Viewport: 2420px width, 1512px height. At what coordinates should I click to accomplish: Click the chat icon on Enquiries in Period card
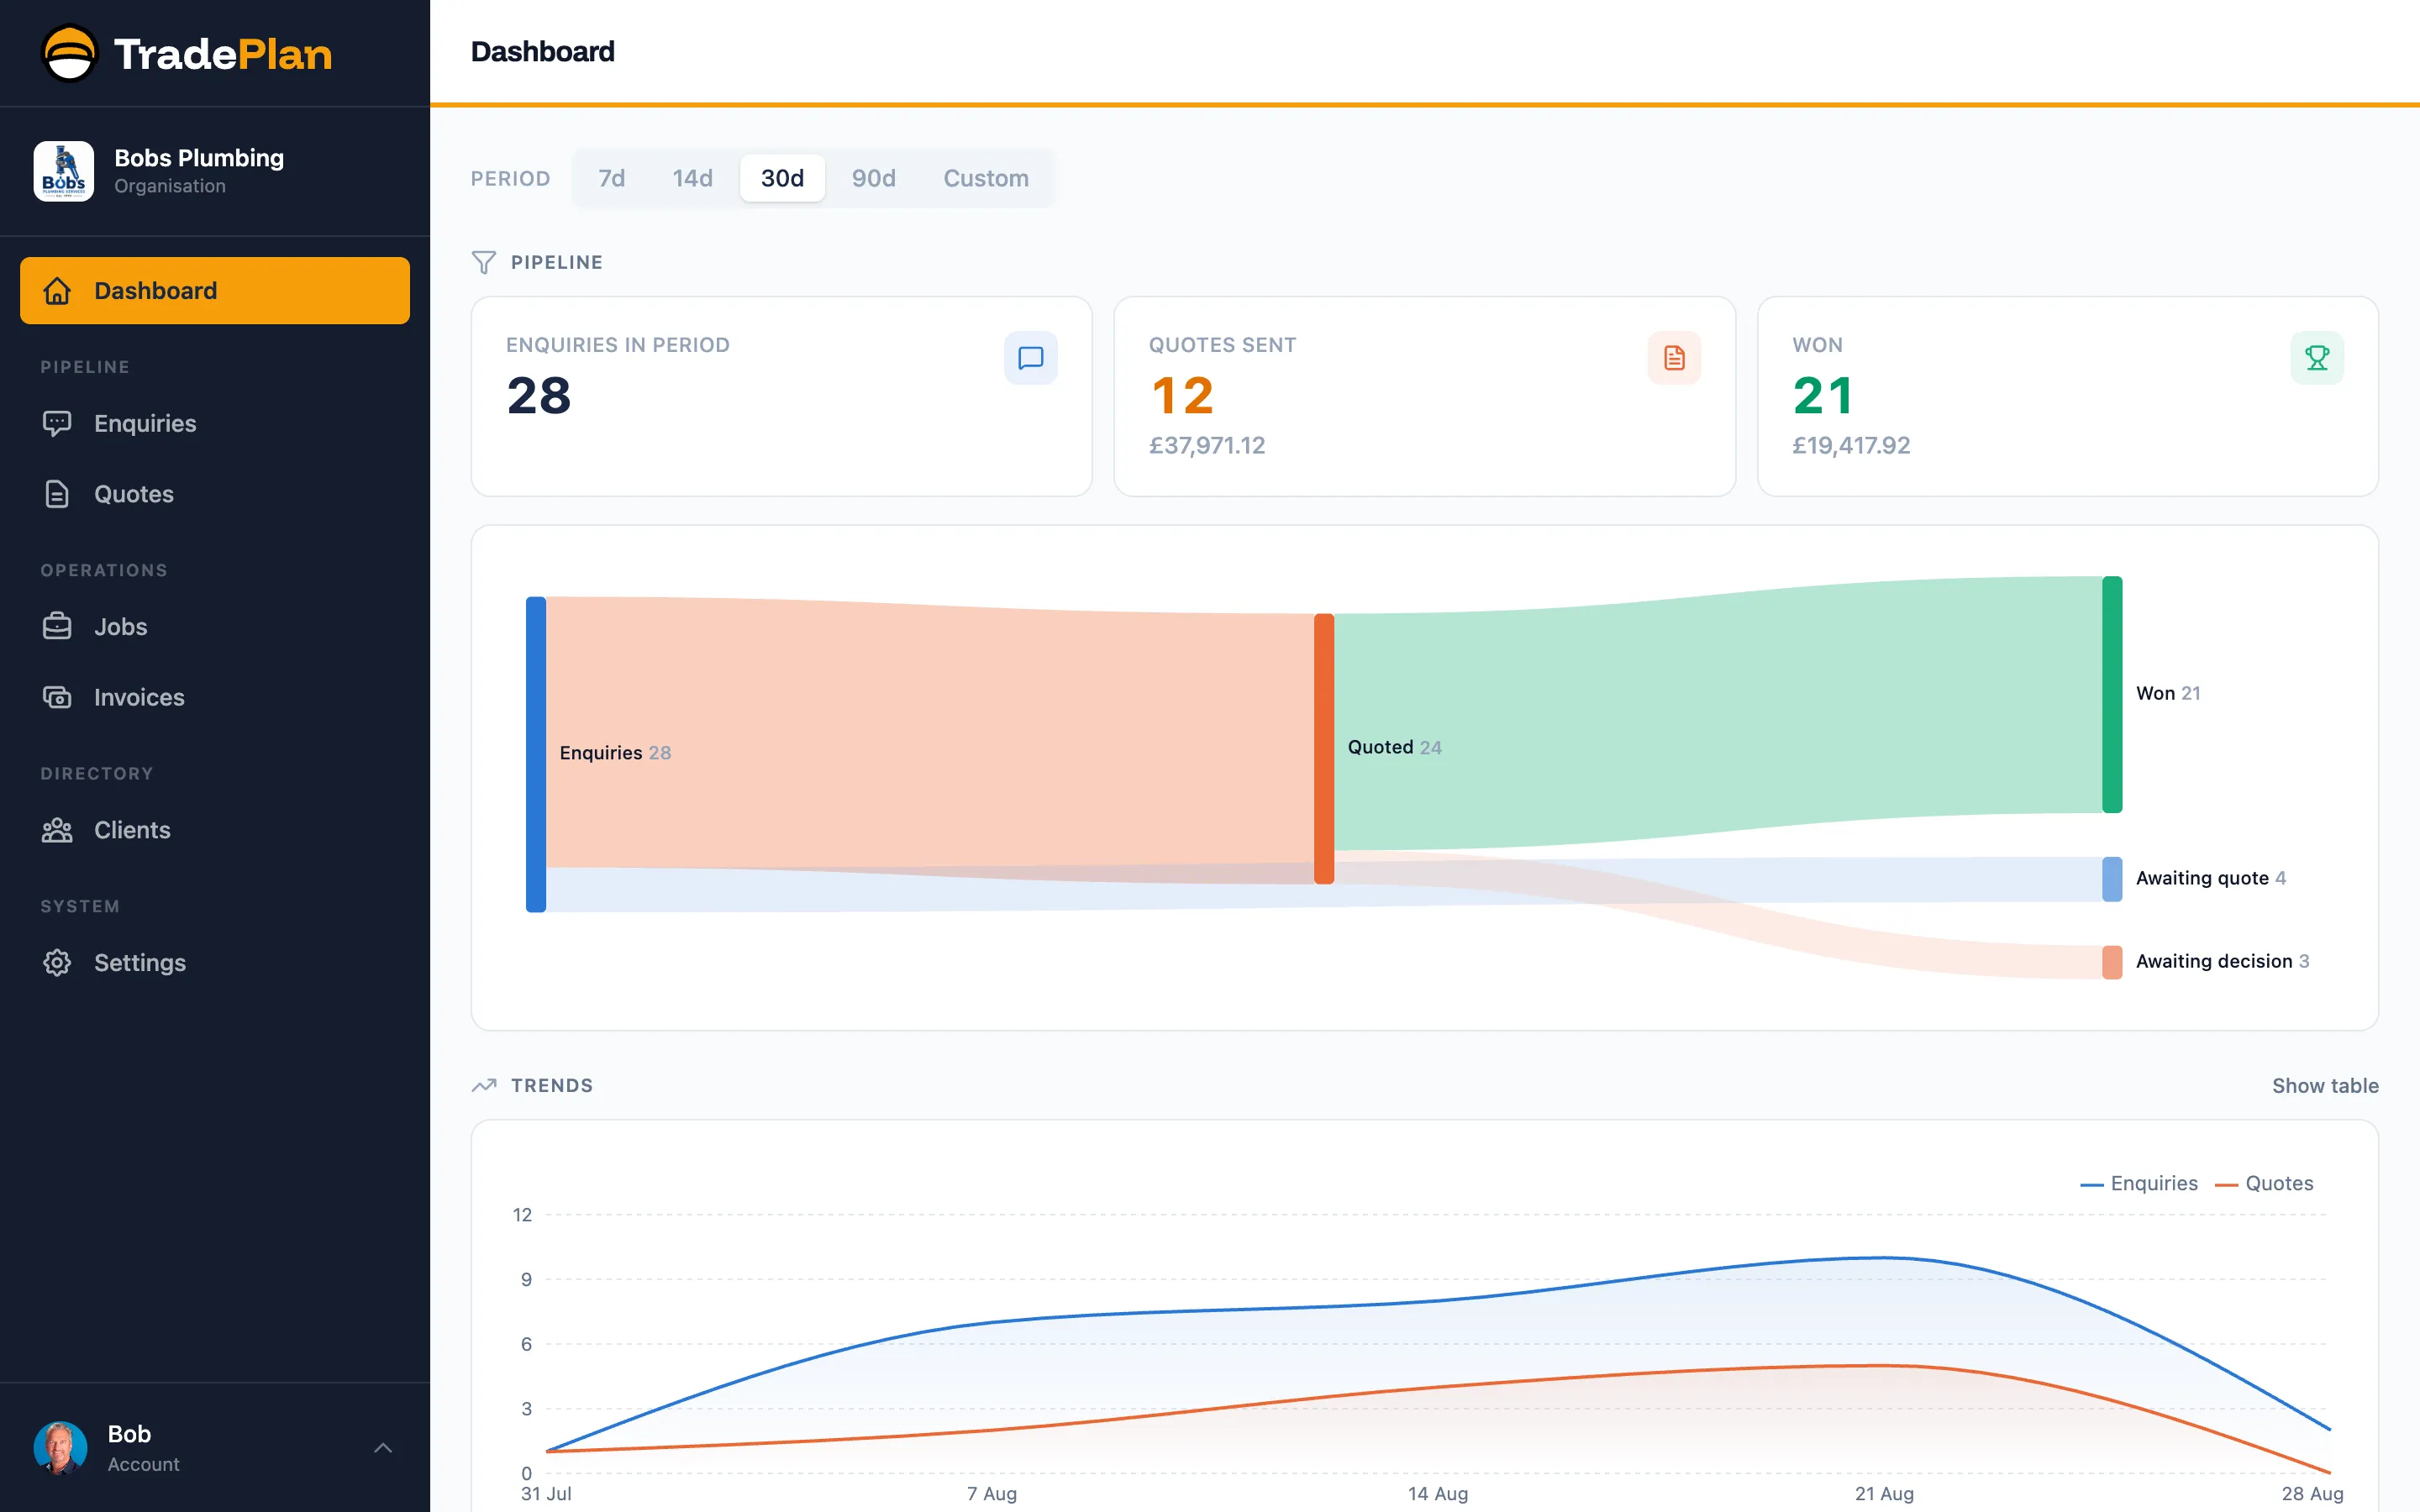click(1030, 358)
